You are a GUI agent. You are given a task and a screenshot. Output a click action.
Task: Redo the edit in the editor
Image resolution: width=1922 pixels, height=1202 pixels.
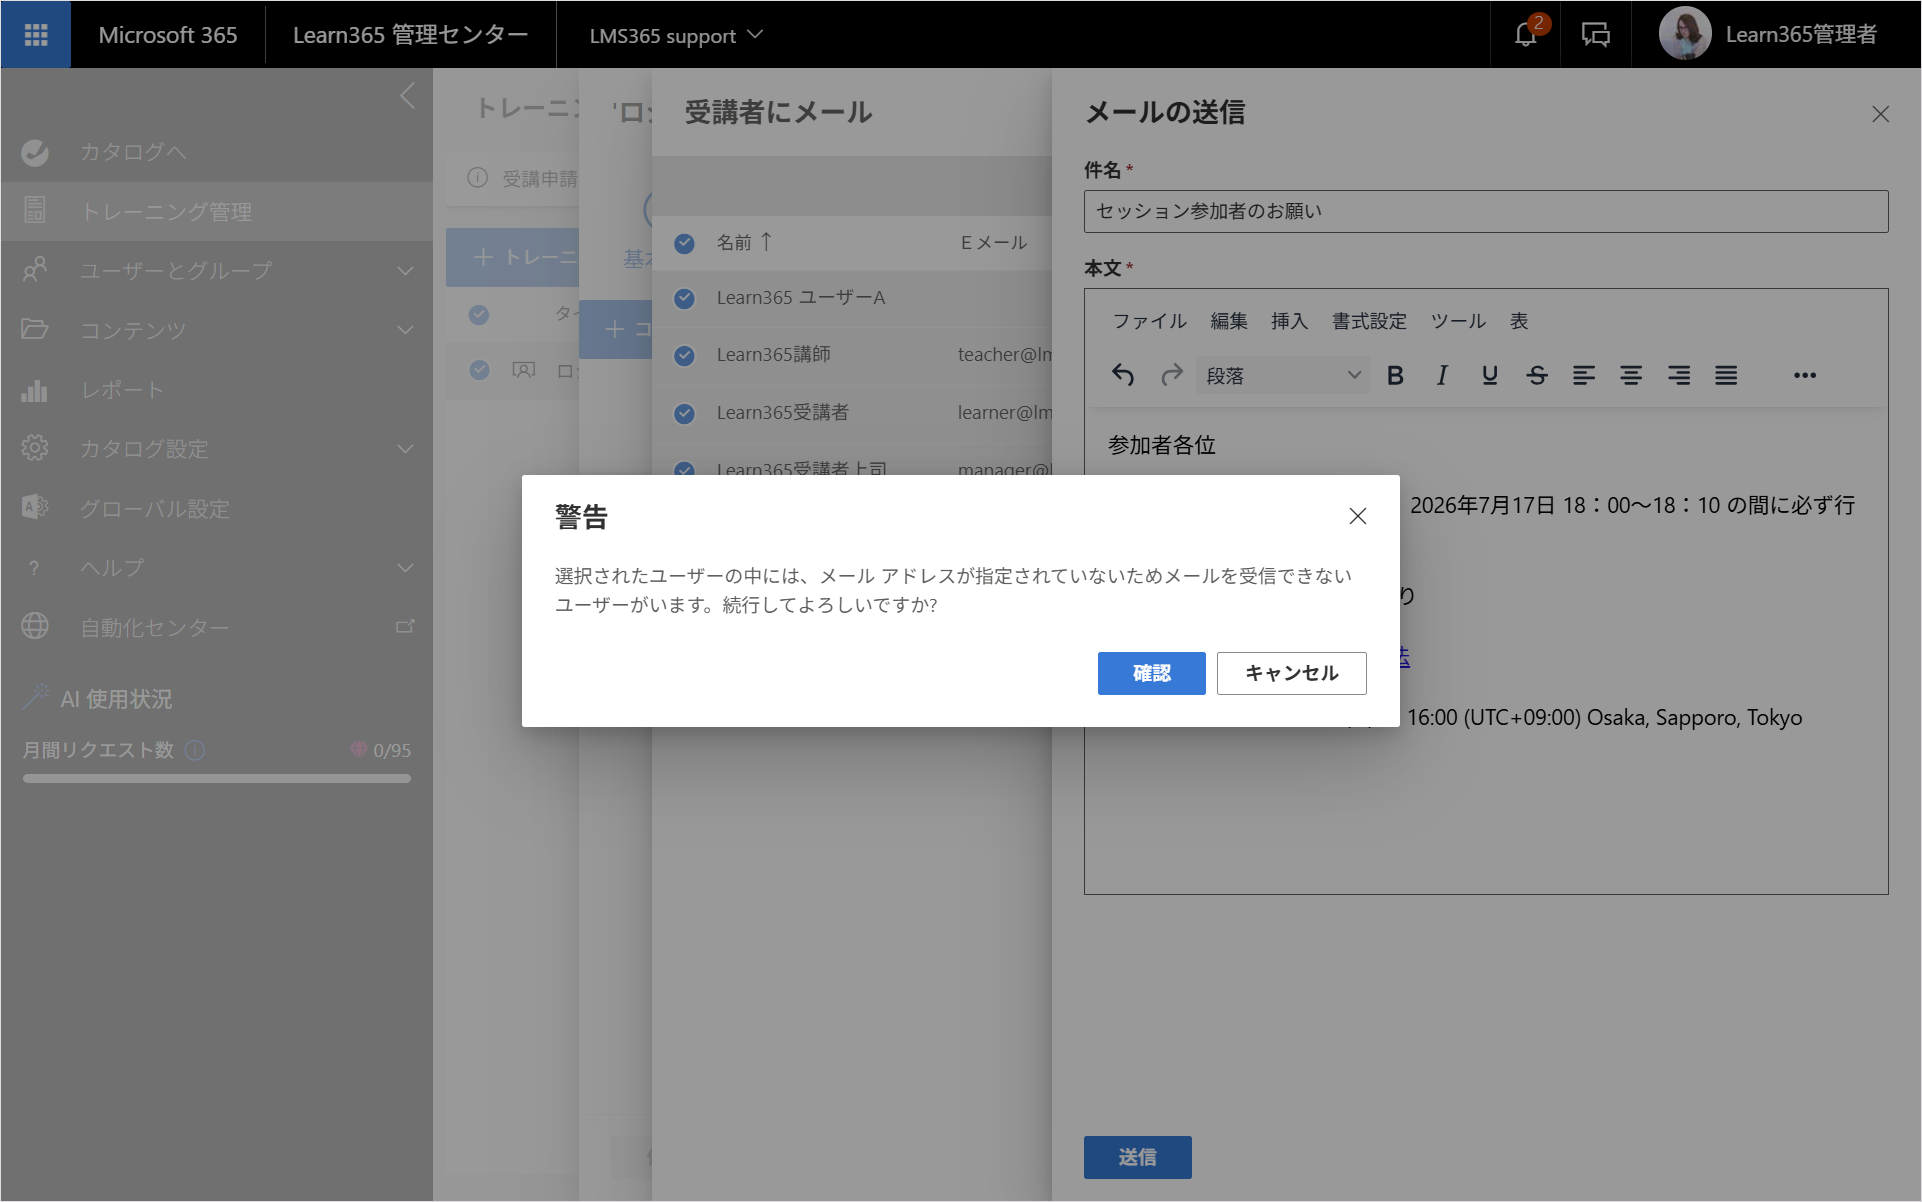click(x=1172, y=375)
